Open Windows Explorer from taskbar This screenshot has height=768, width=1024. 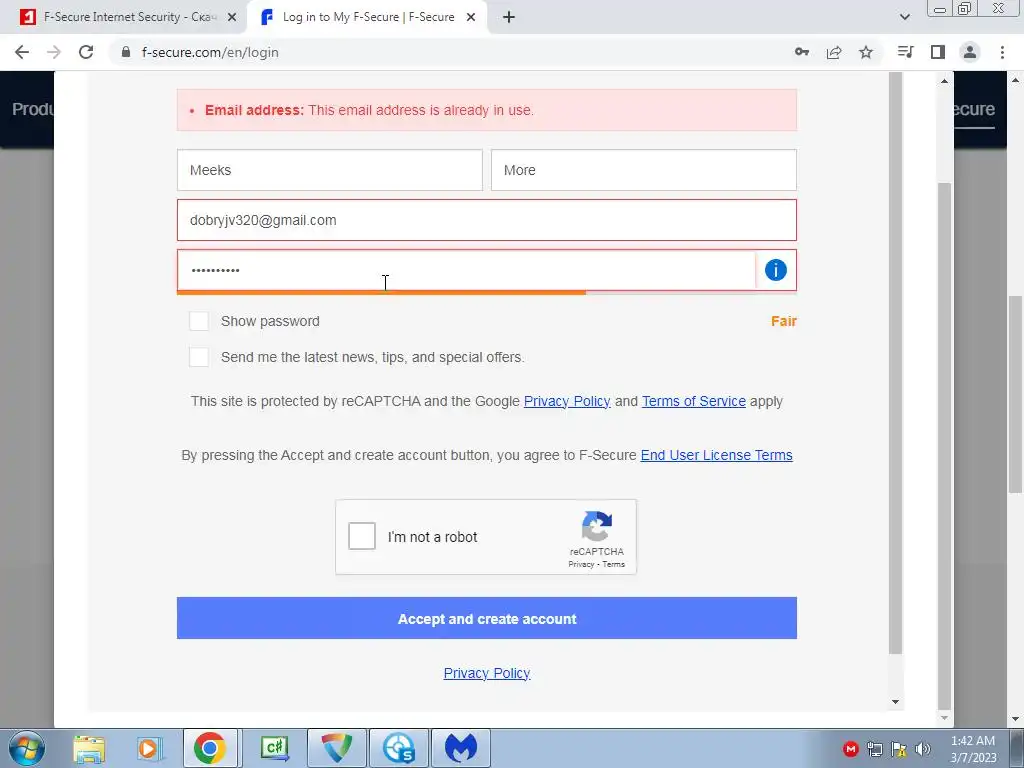pyautogui.click(x=89, y=748)
